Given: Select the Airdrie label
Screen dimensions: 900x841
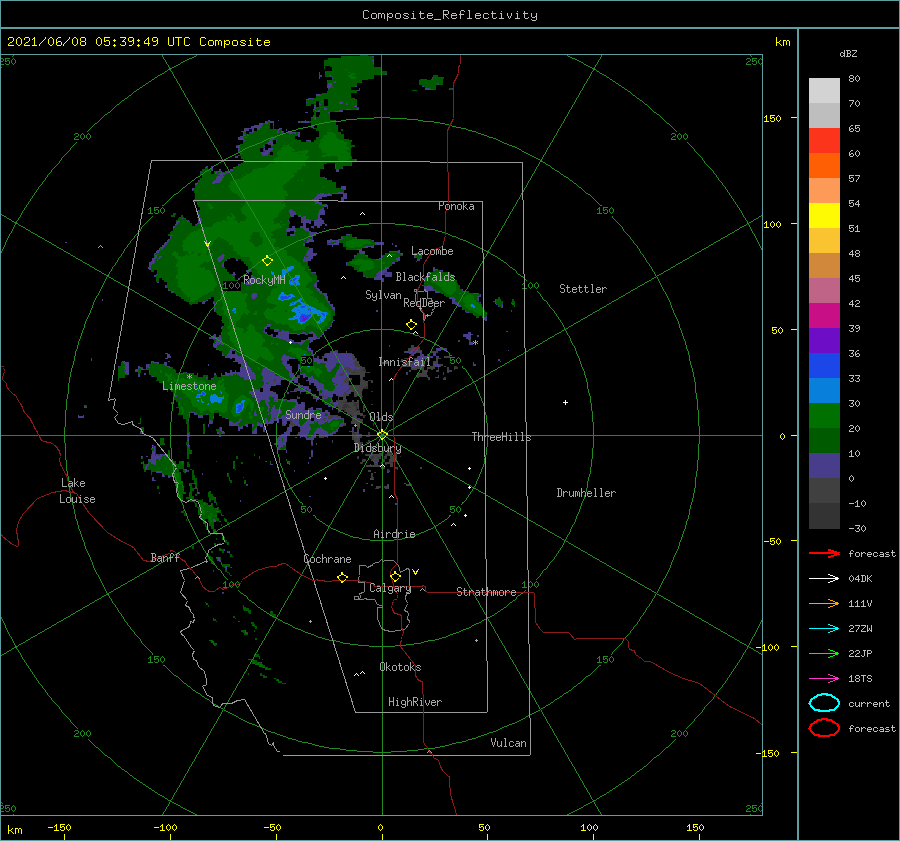Looking at the screenshot, I should tap(394, 534).
